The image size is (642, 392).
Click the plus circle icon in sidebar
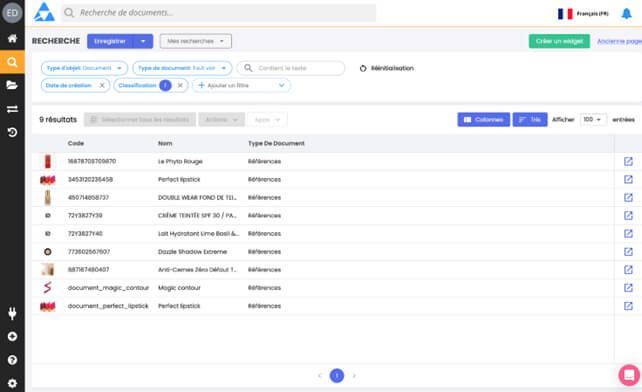[12, 336]
